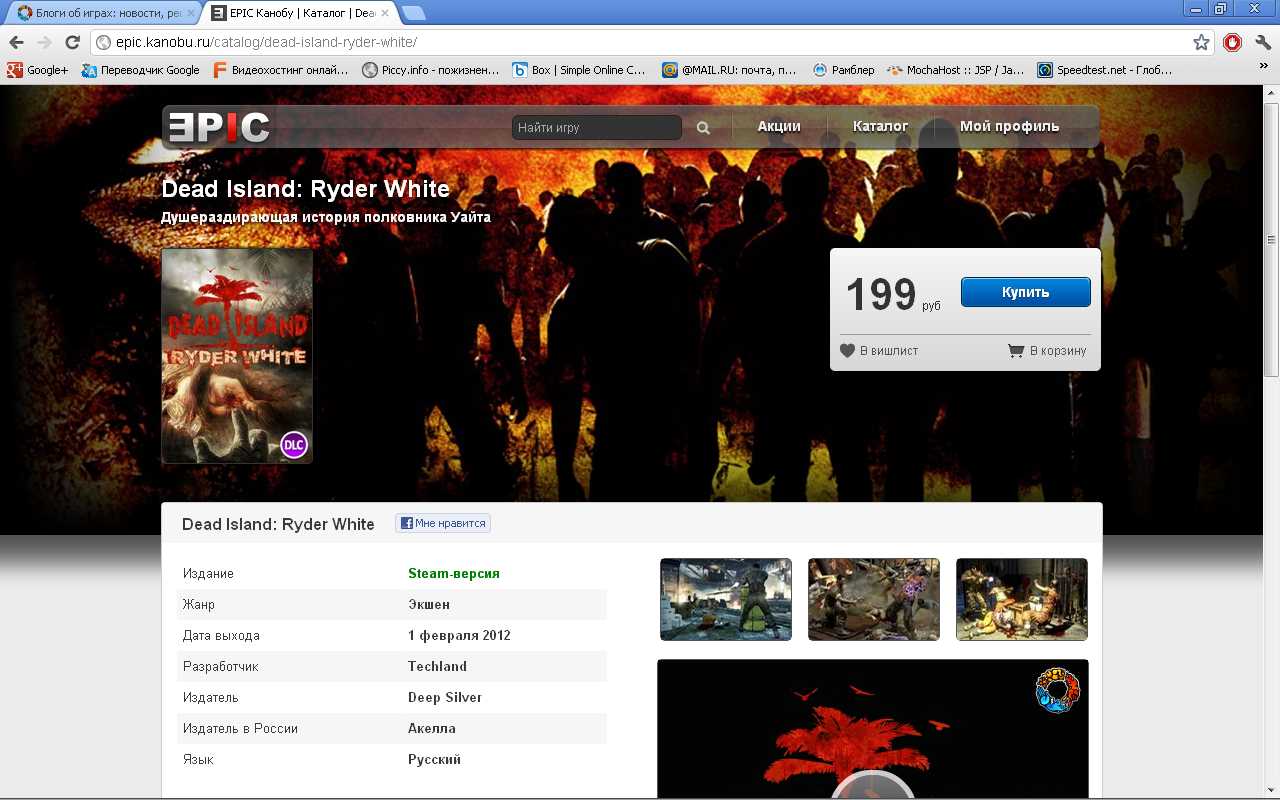Click the vertical scrollbar thumb

pos(1271,240)
